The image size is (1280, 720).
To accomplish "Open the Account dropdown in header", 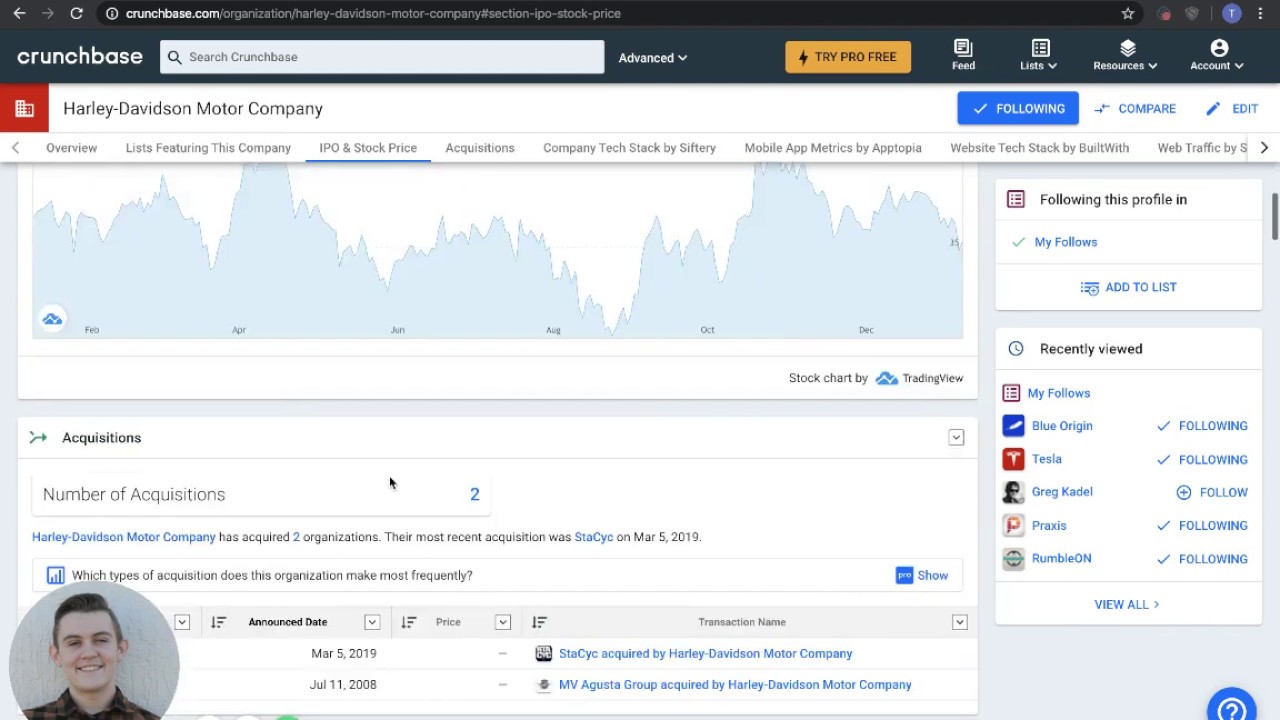I will pyautogui.click(x=1217, y=56).
